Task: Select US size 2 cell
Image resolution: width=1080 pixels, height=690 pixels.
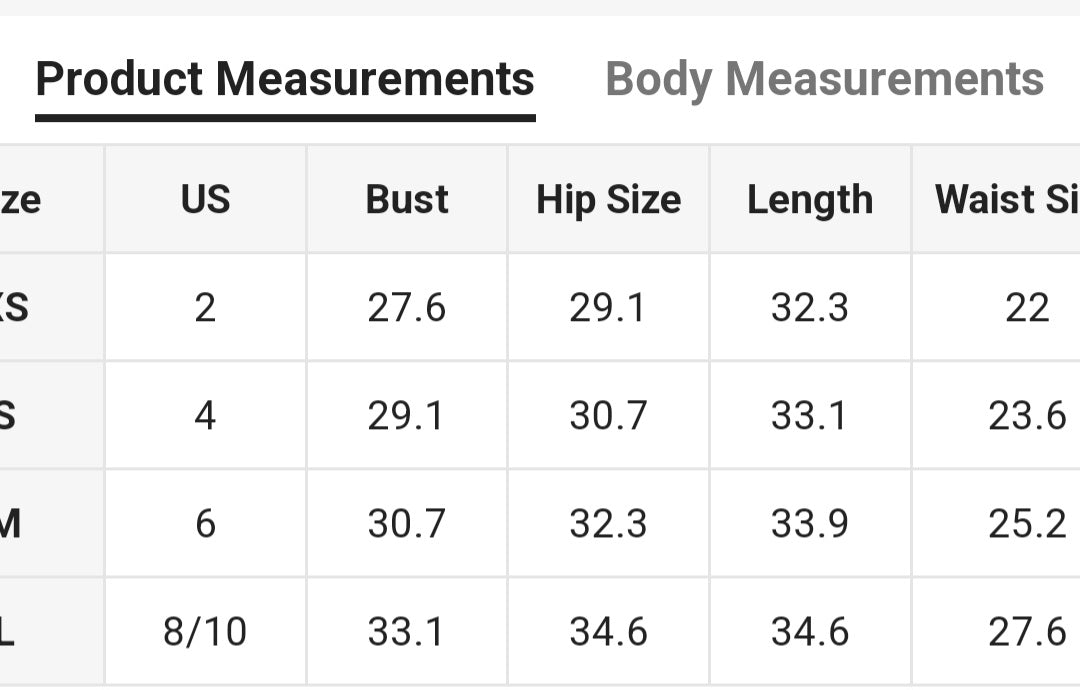Action: tap(205, 308)
